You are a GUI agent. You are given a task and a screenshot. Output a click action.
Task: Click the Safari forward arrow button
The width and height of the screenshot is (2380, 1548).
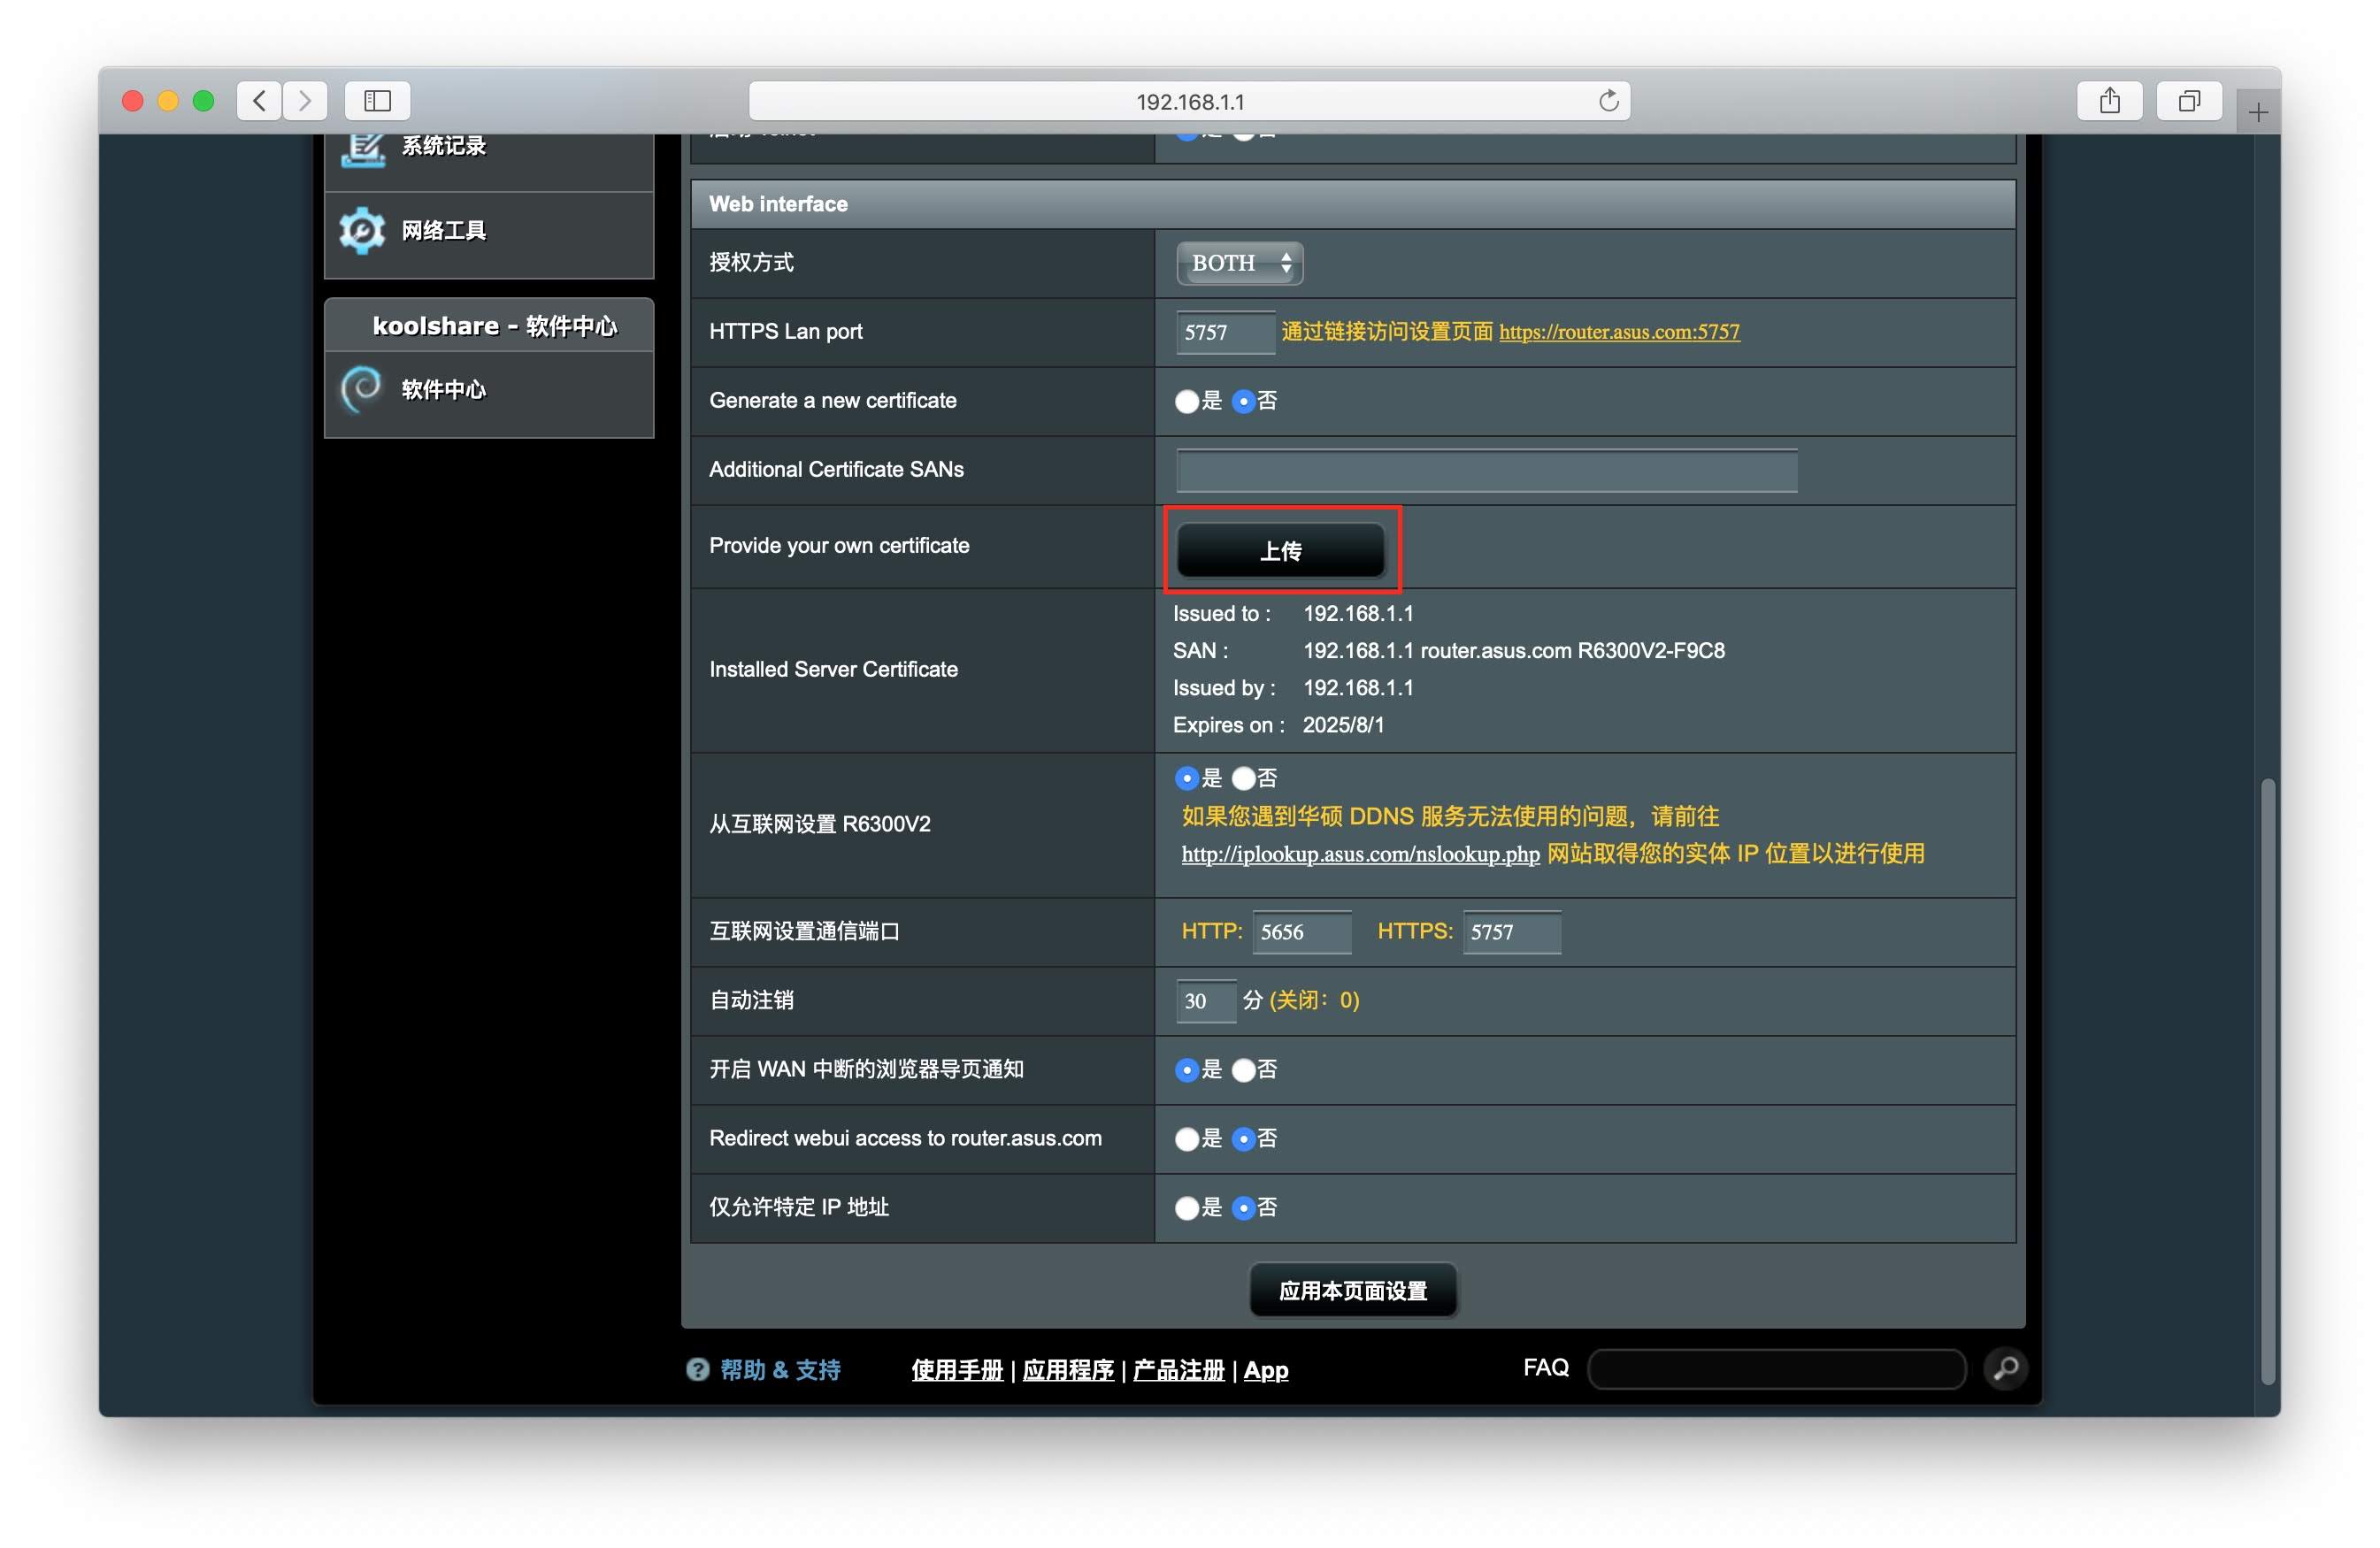pos(305,101)
